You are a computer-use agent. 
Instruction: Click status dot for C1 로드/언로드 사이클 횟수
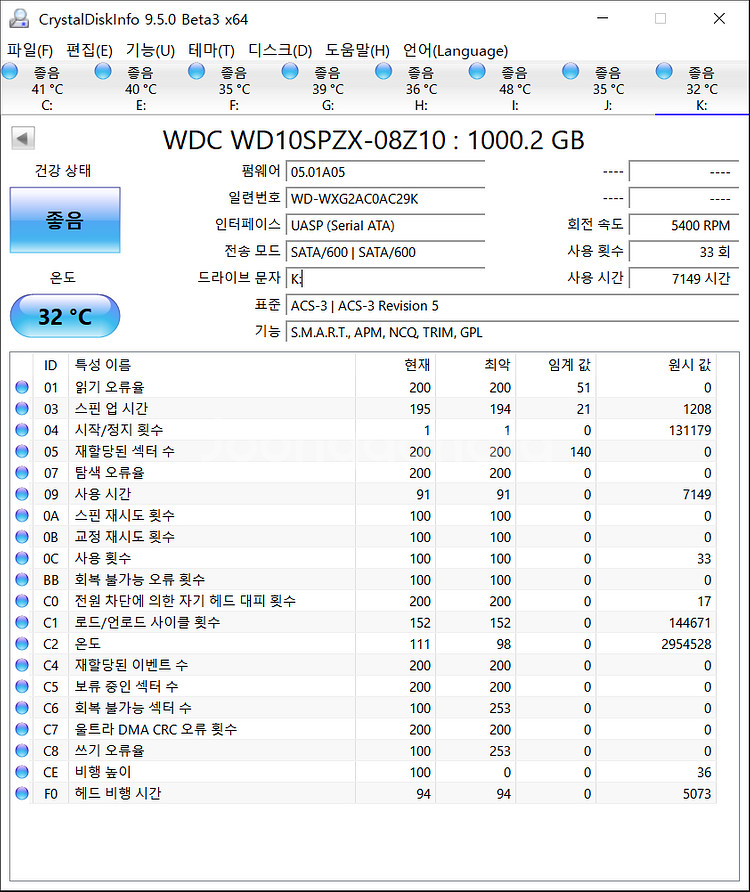pos(22,622)
